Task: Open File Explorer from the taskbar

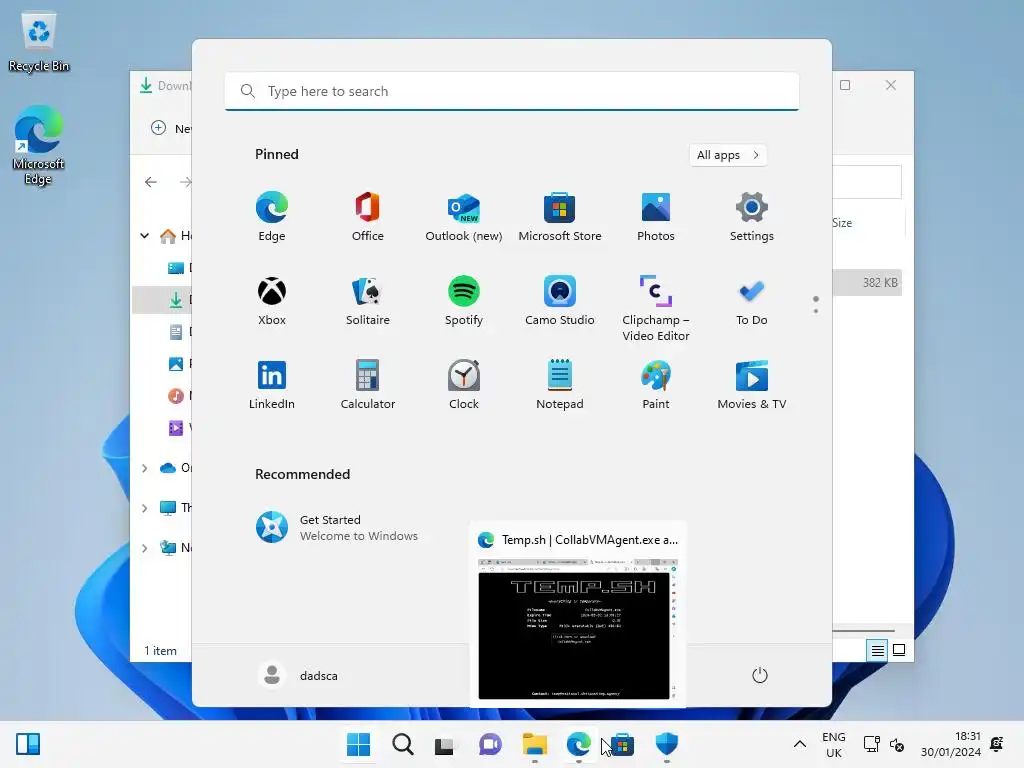Action: [535, 744]
